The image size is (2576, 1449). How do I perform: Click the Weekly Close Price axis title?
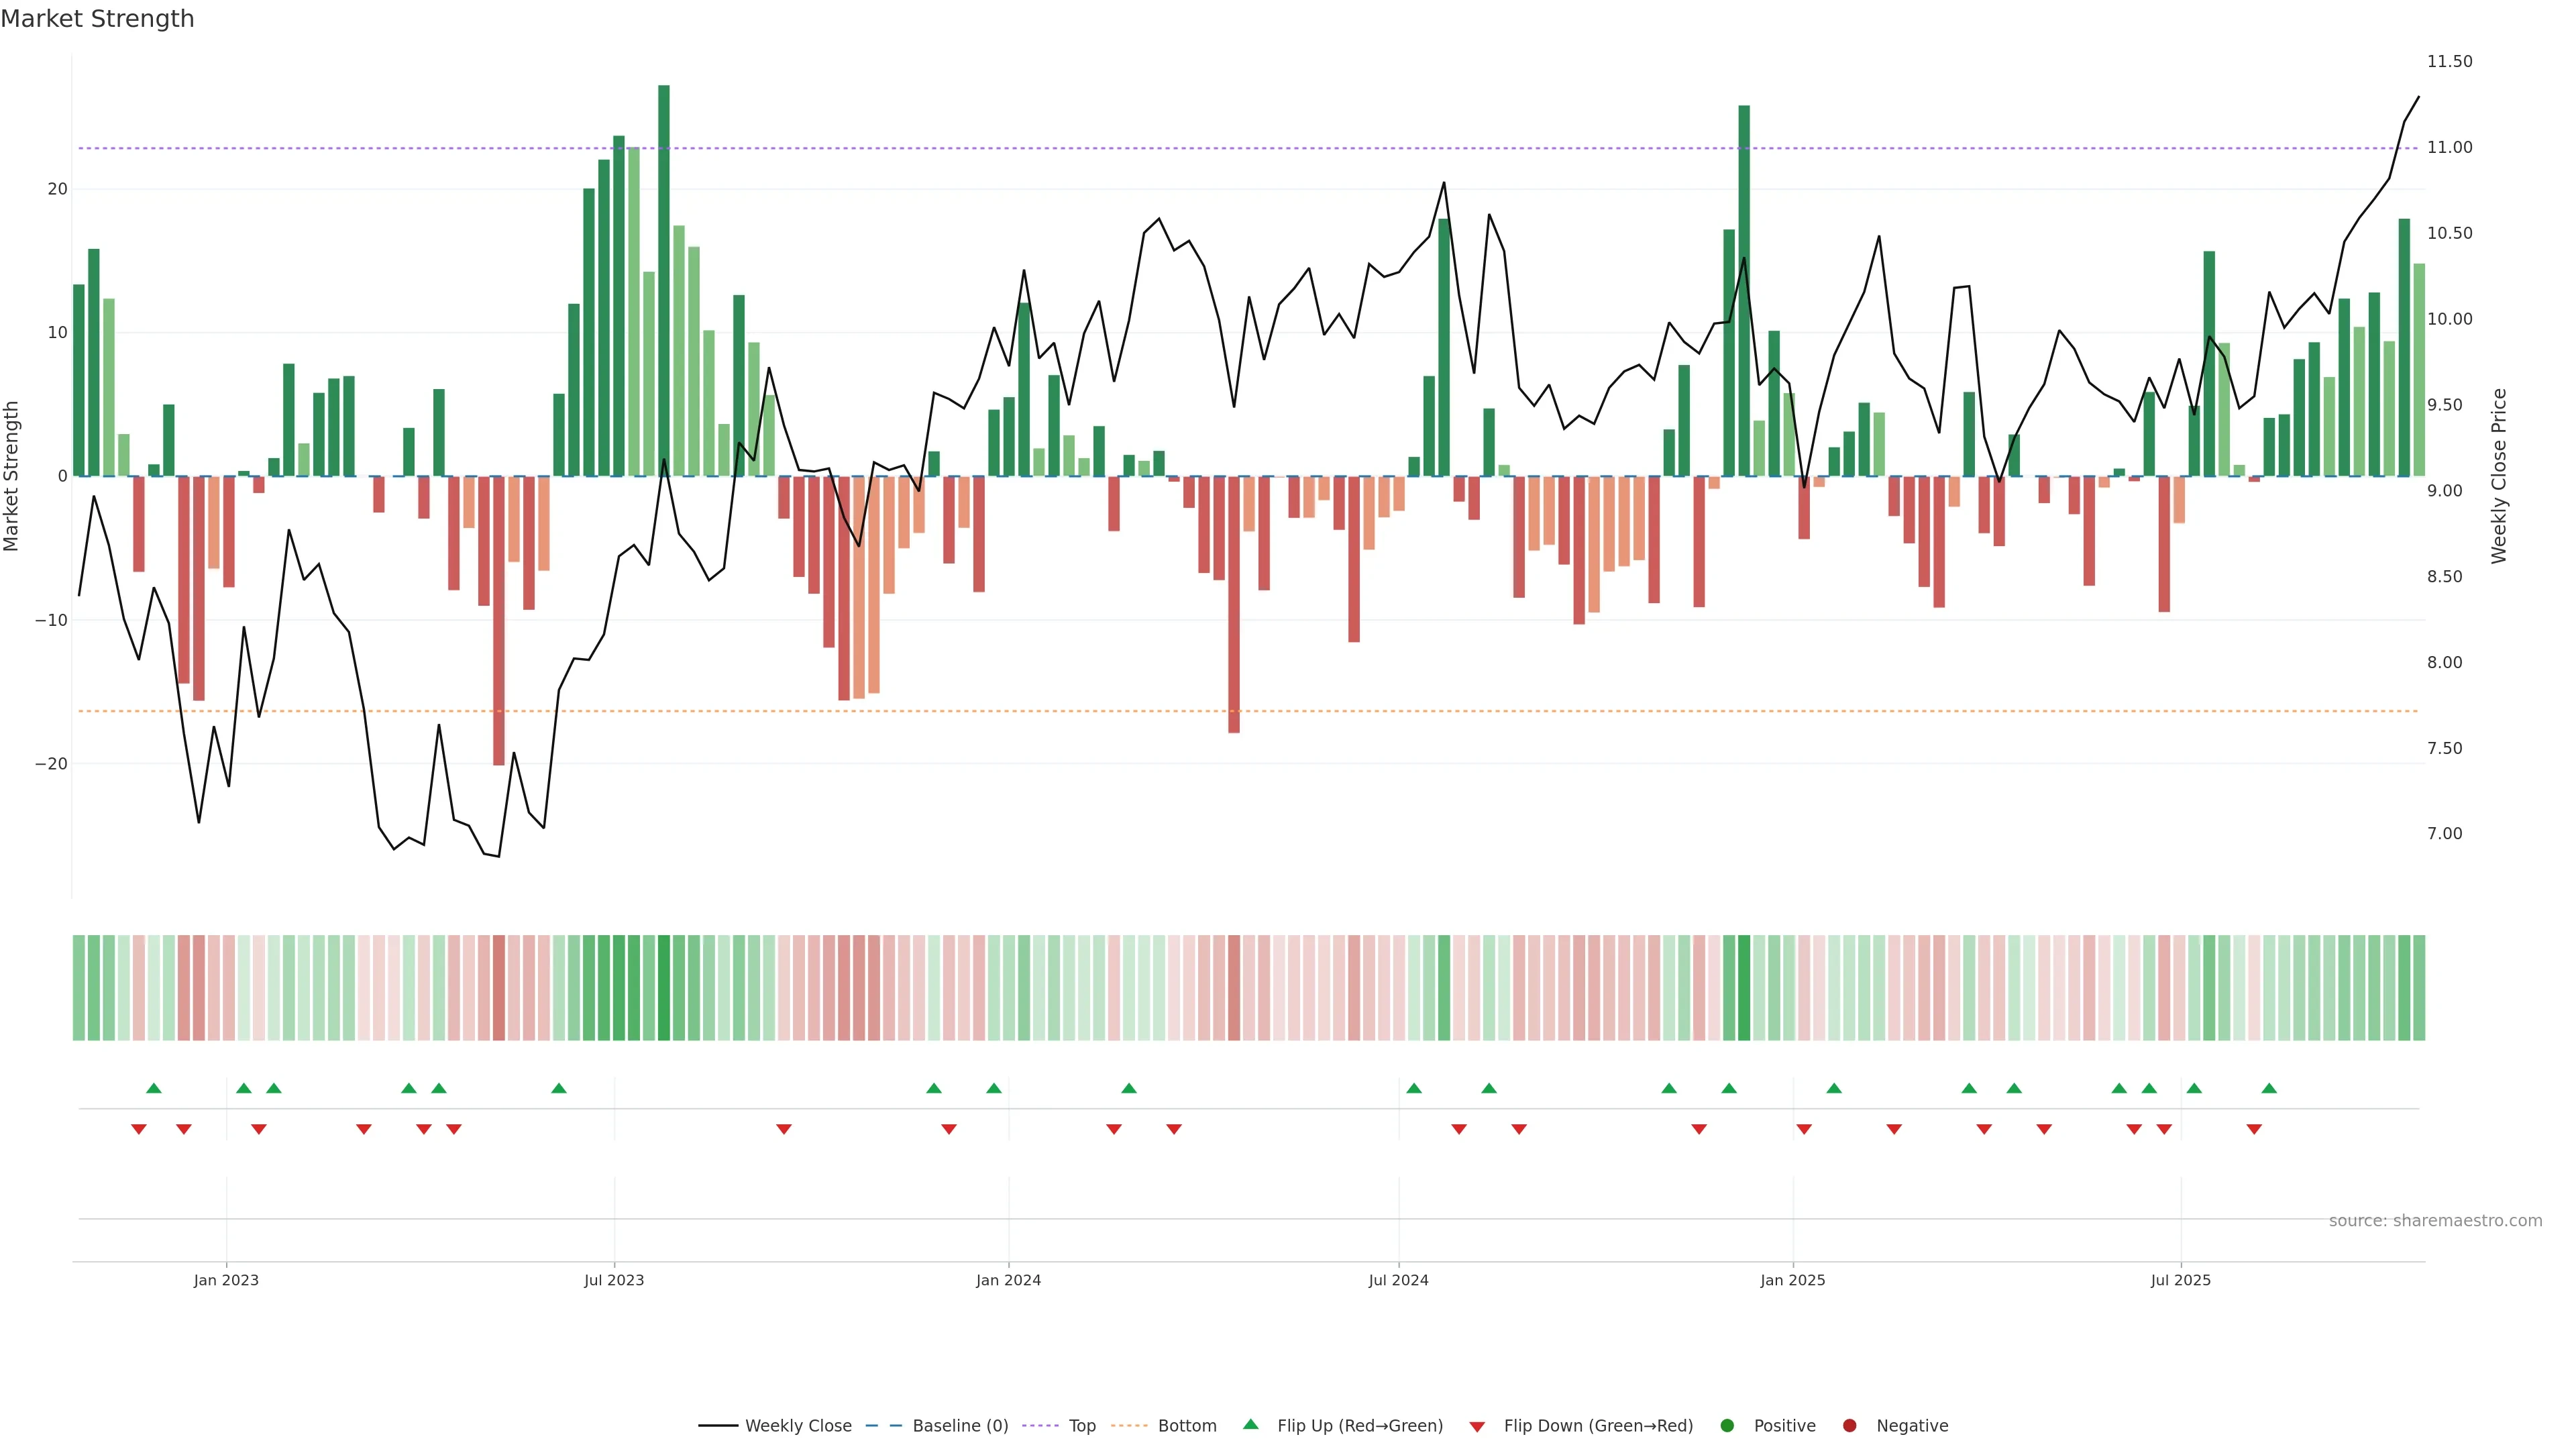pos(2499,476)
